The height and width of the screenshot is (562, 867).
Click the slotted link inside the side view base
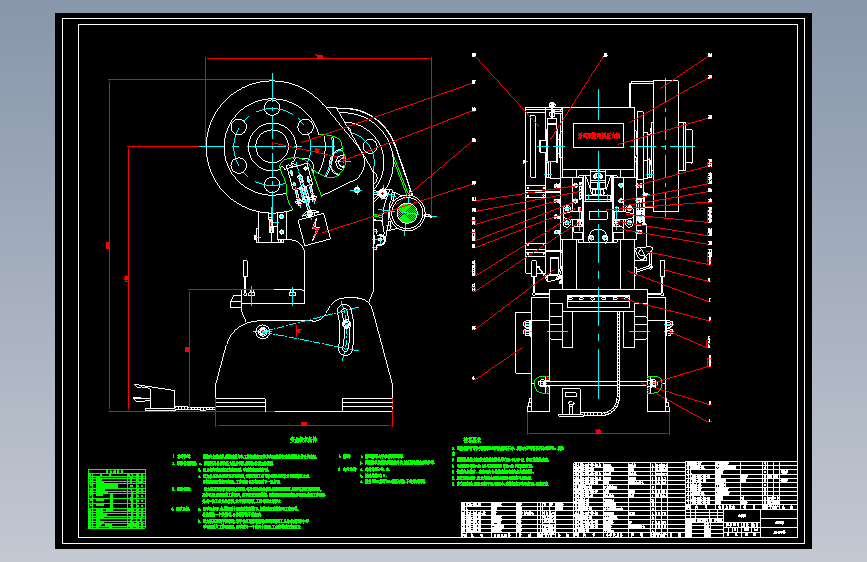coord(346,329)
